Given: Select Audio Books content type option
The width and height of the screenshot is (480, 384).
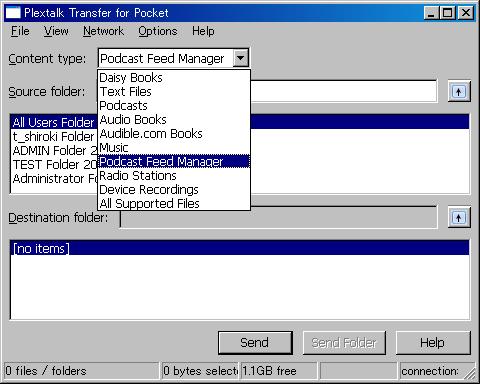Looking at the screenshot, I should point(174,119).
